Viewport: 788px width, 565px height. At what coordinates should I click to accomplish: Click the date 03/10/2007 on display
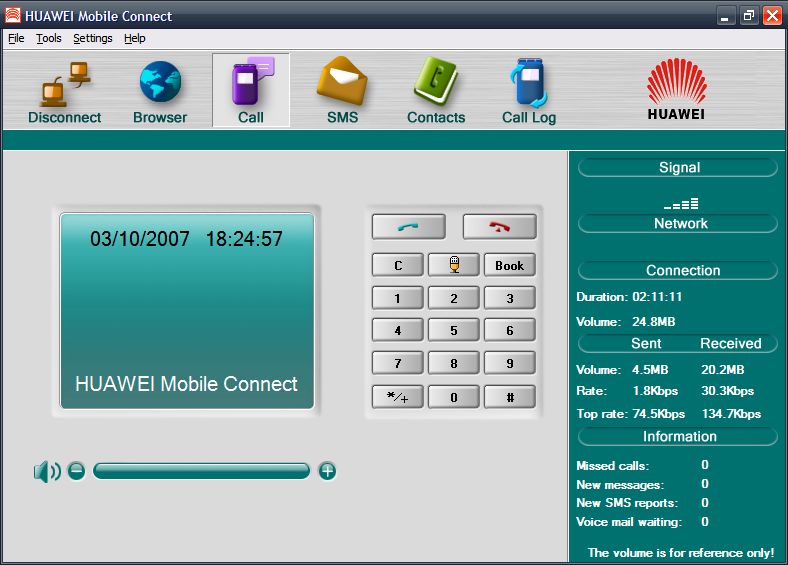coord(140,238)
